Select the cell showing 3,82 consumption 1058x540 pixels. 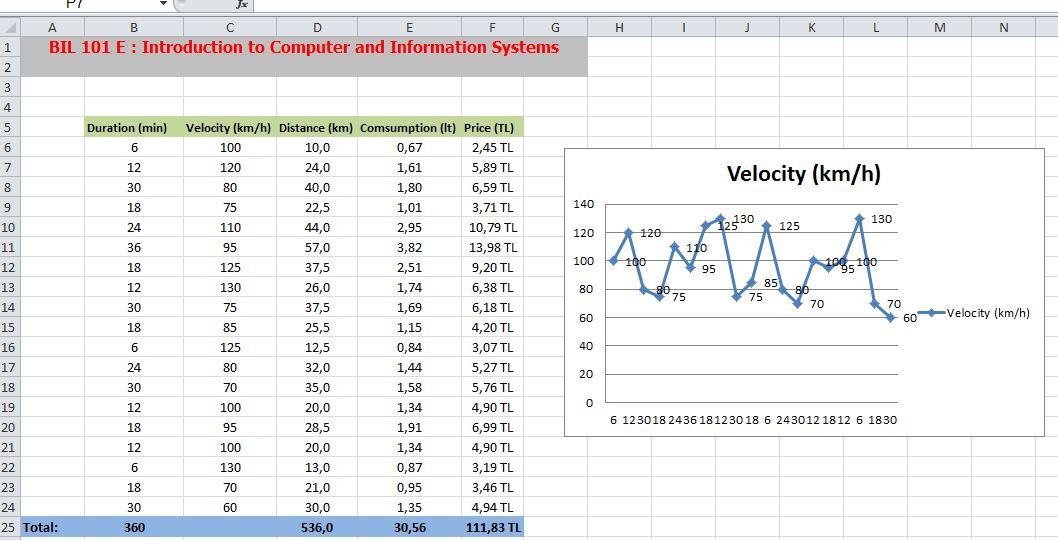pos(410,248)
